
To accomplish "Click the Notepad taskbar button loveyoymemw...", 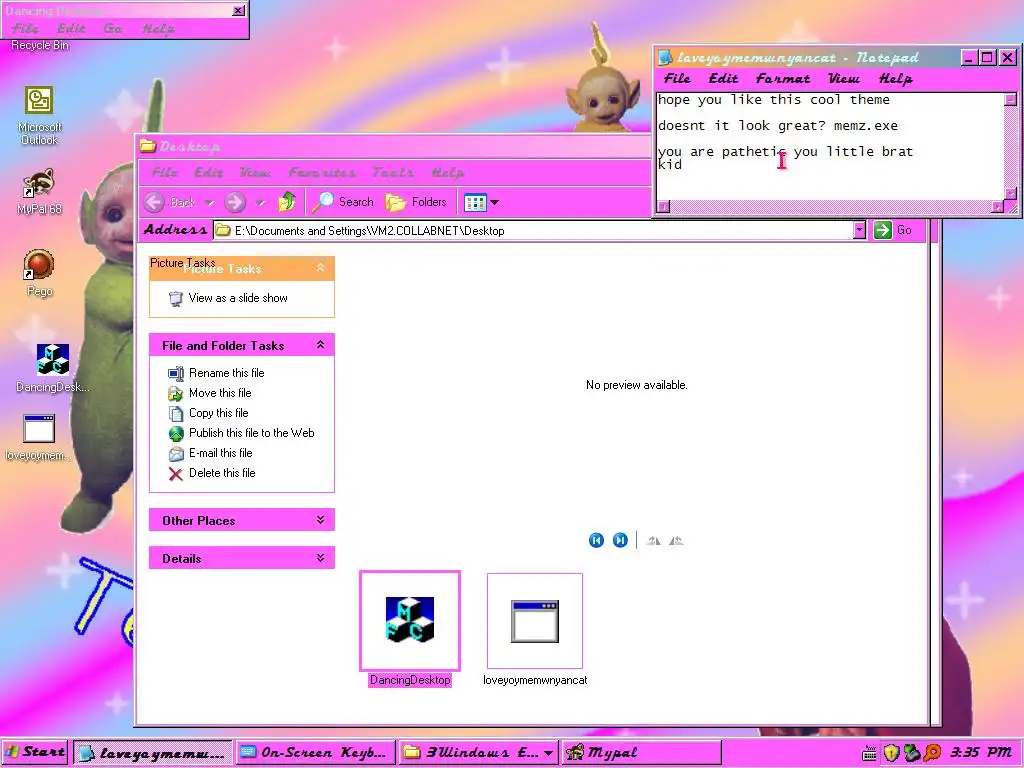I will (x=153, y=752).
